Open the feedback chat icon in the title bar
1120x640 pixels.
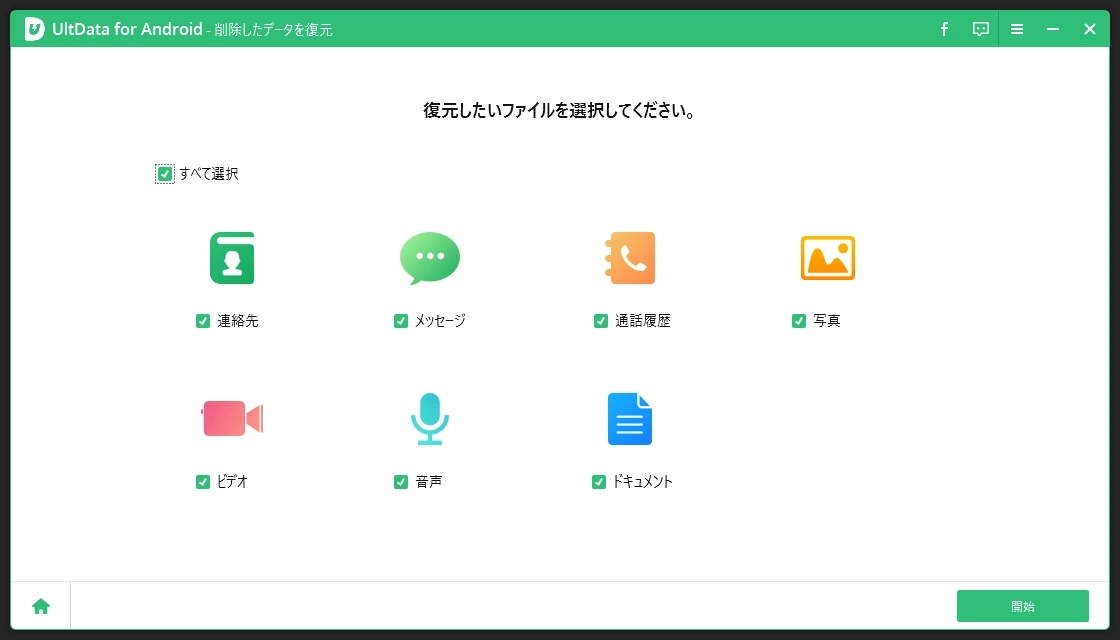pos(980,29)
